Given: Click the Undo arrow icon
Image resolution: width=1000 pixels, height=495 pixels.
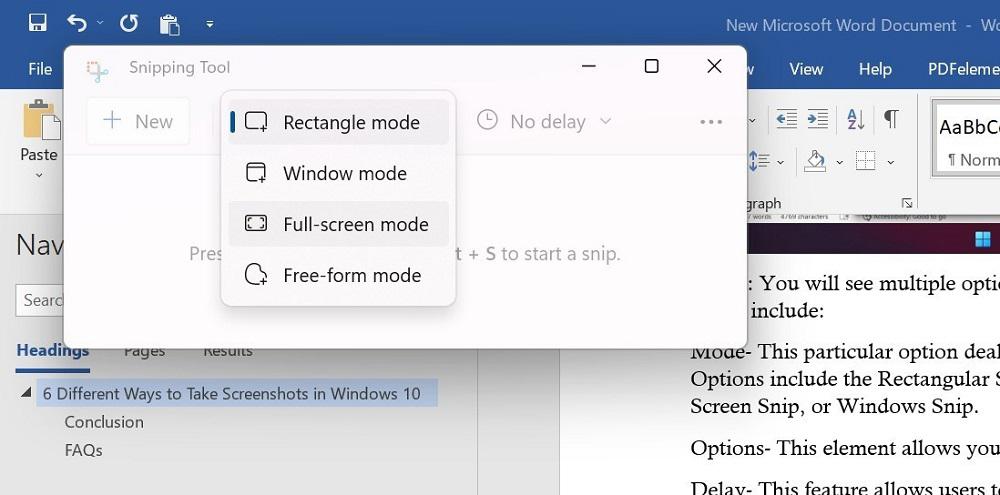Looking at the screenshot, I should (x=76, y=22).
